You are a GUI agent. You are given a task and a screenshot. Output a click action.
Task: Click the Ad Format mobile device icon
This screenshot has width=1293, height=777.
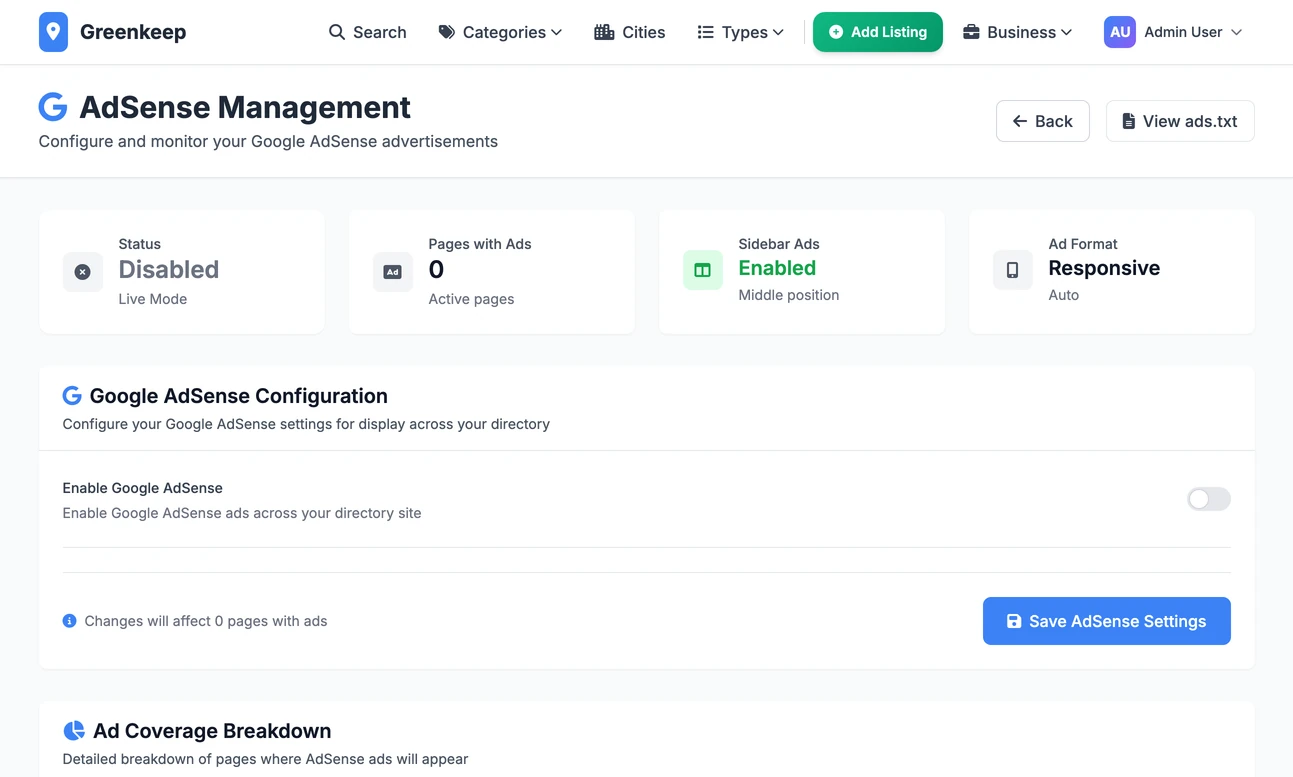click(x=1013, y=270)
